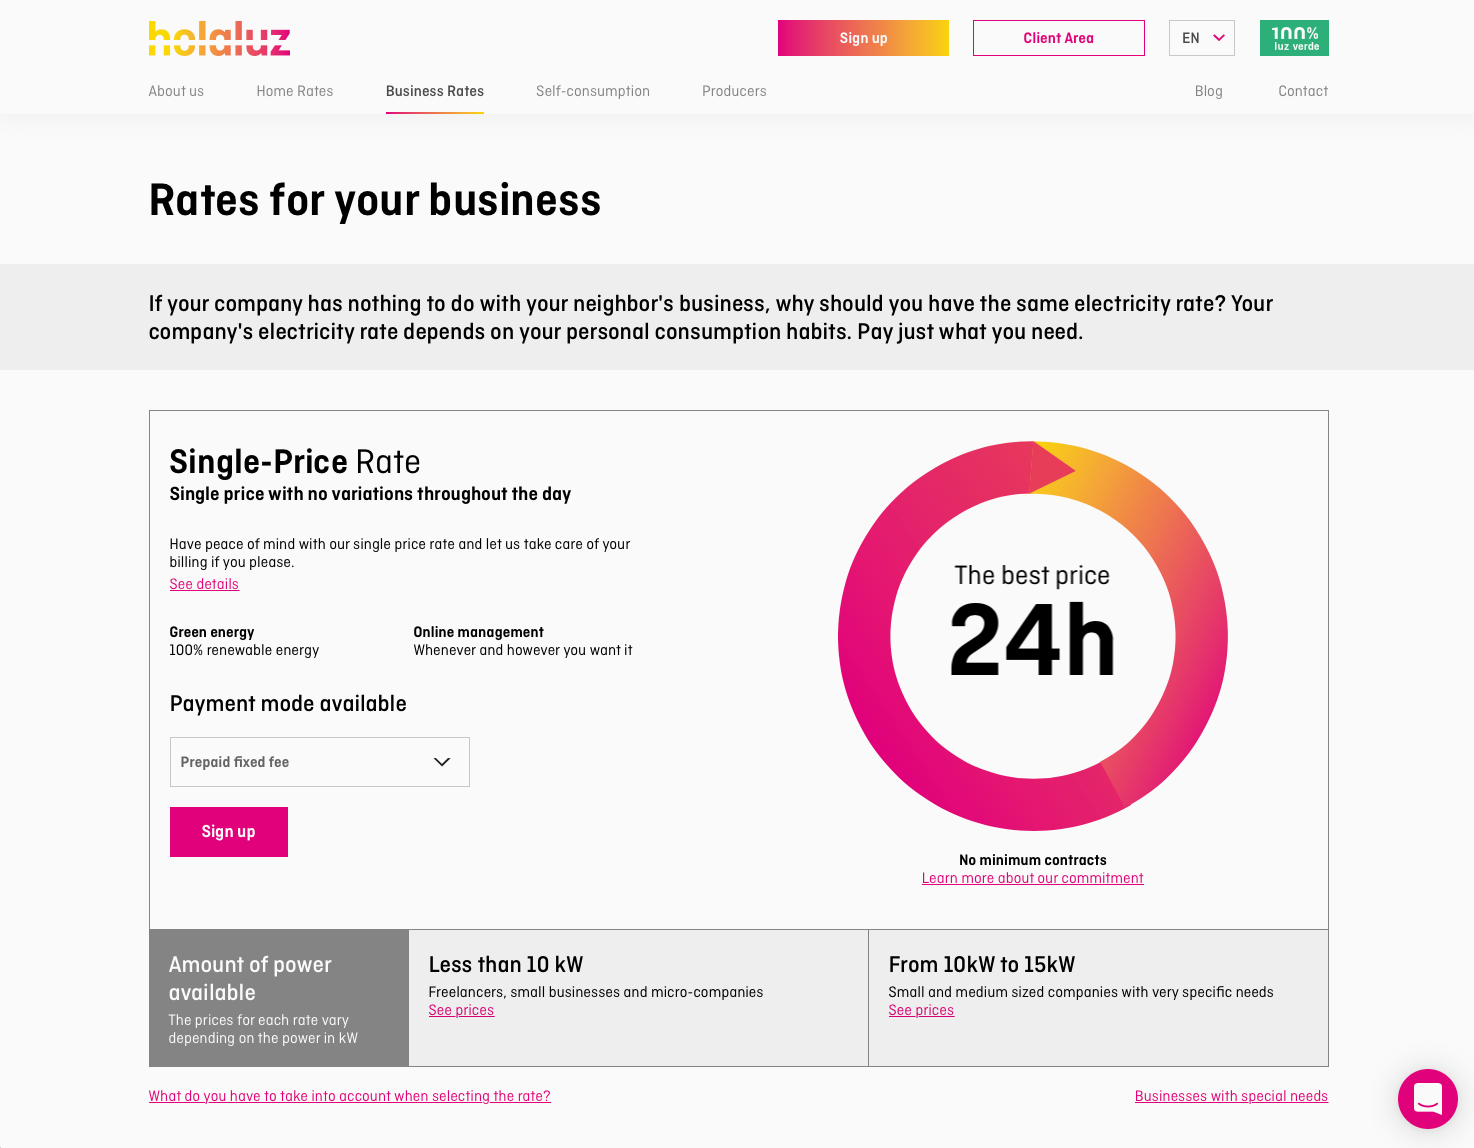This screenshot has width=1474, height=1148.
Task: Open the About us page
Action: [x=176, y=91]
